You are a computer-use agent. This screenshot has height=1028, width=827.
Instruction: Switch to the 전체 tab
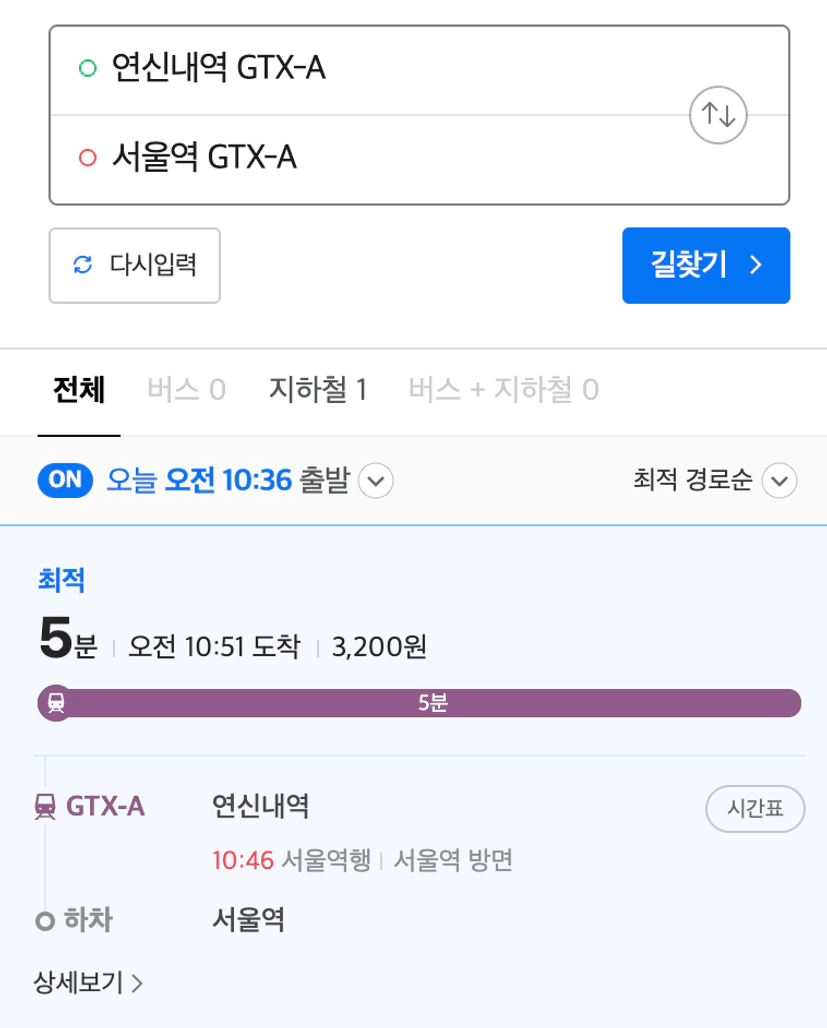tap(79, 390)
